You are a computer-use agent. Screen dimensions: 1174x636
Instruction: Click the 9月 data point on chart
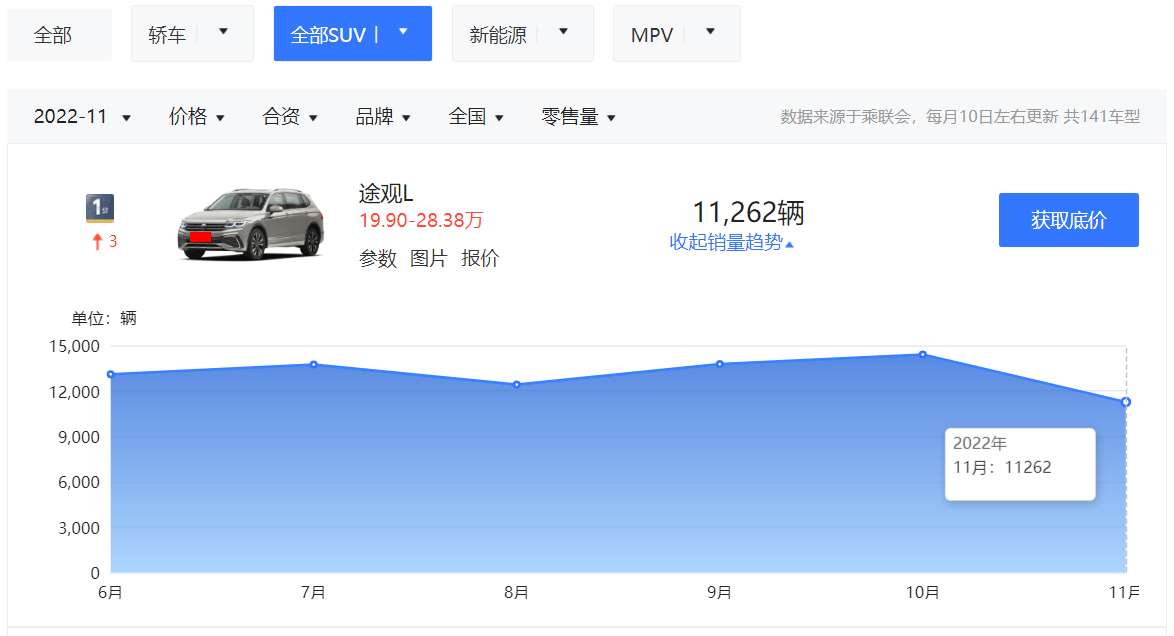tap(720, 364)
